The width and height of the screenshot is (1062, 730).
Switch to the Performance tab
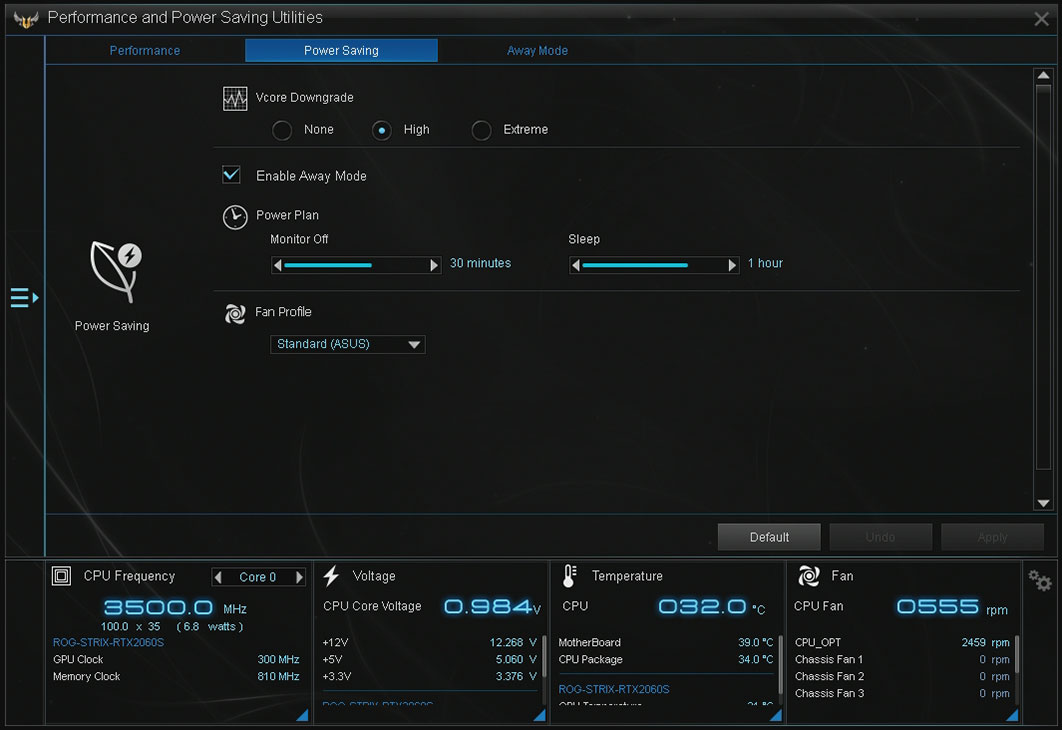click(x=145, y=51)
